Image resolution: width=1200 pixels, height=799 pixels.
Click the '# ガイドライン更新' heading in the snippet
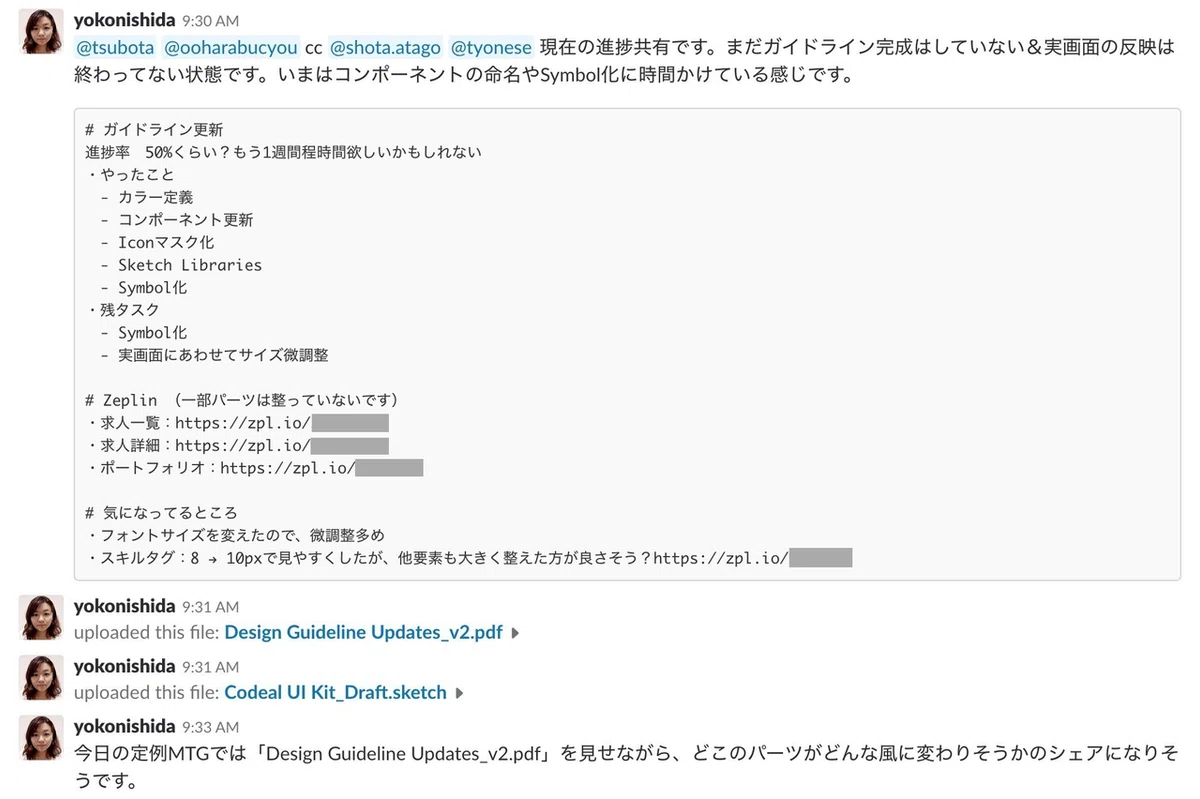point(155,130)
